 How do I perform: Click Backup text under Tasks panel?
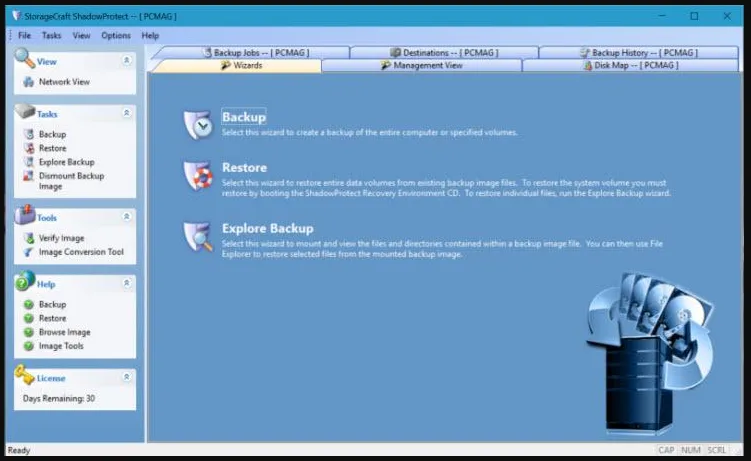tap(53, 134)
